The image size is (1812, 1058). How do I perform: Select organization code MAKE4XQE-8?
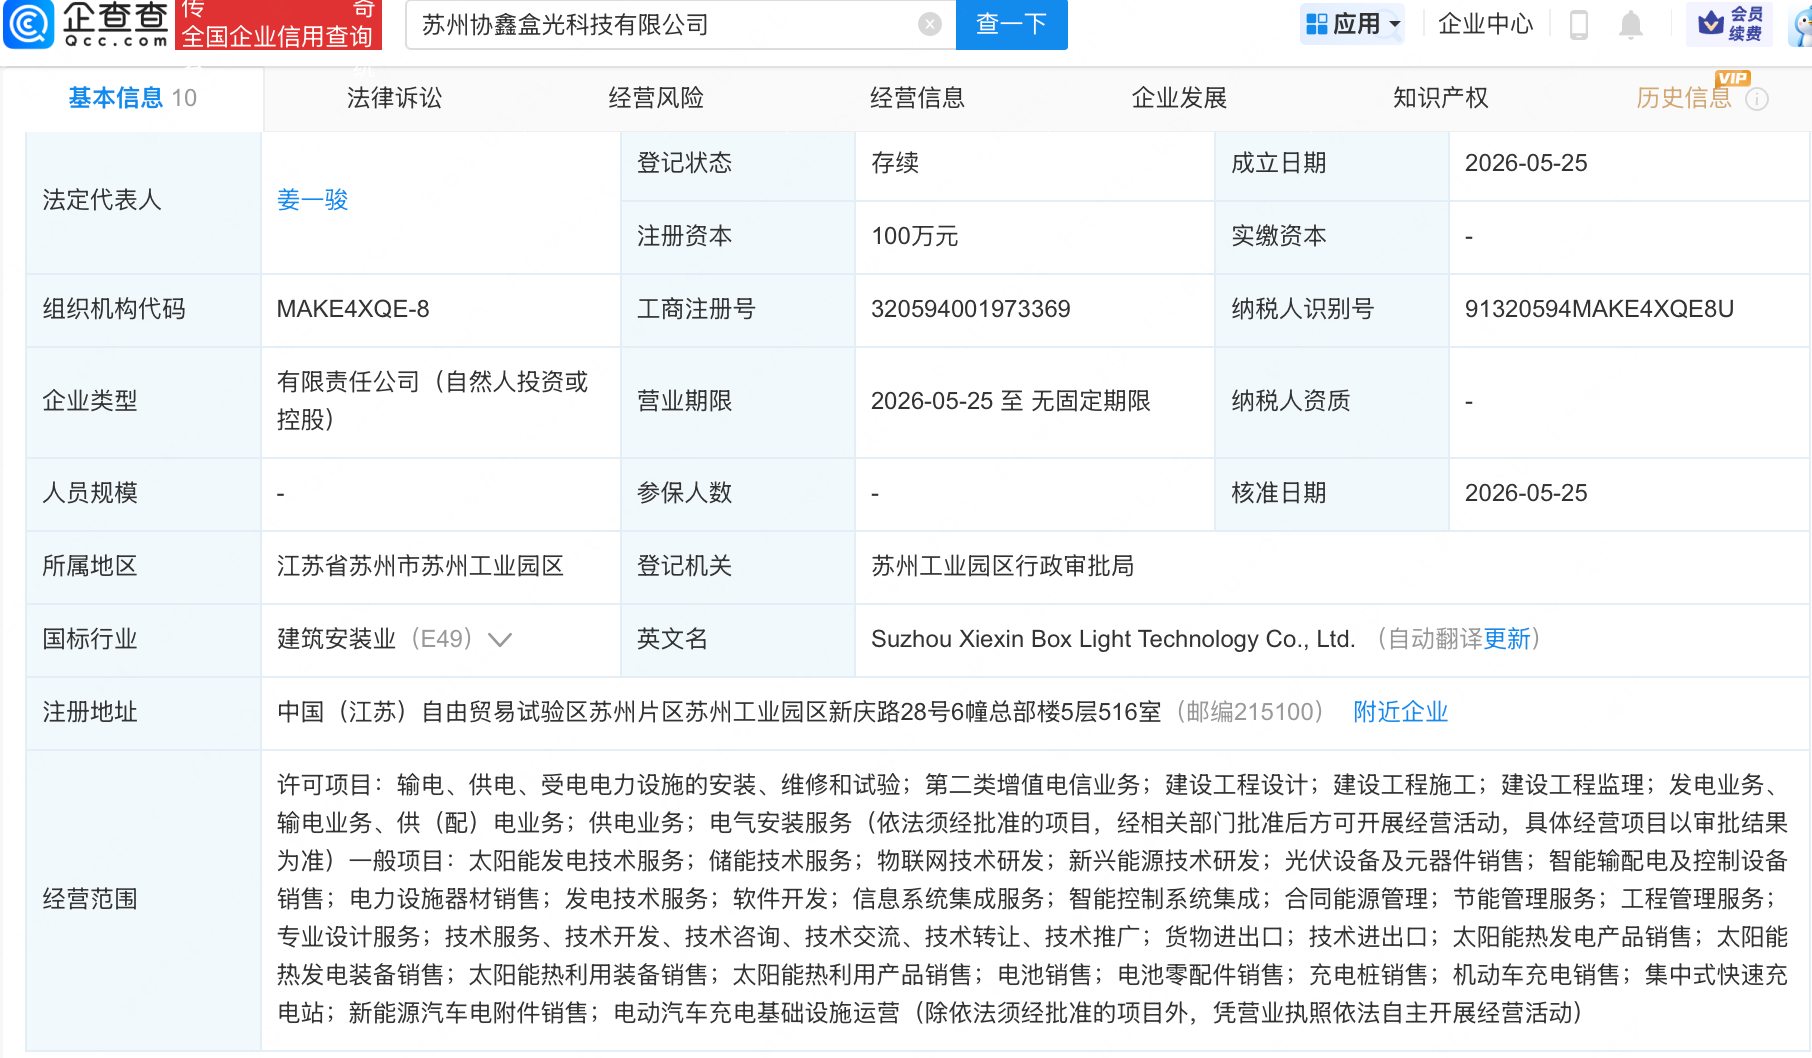[x=353, y=309]
